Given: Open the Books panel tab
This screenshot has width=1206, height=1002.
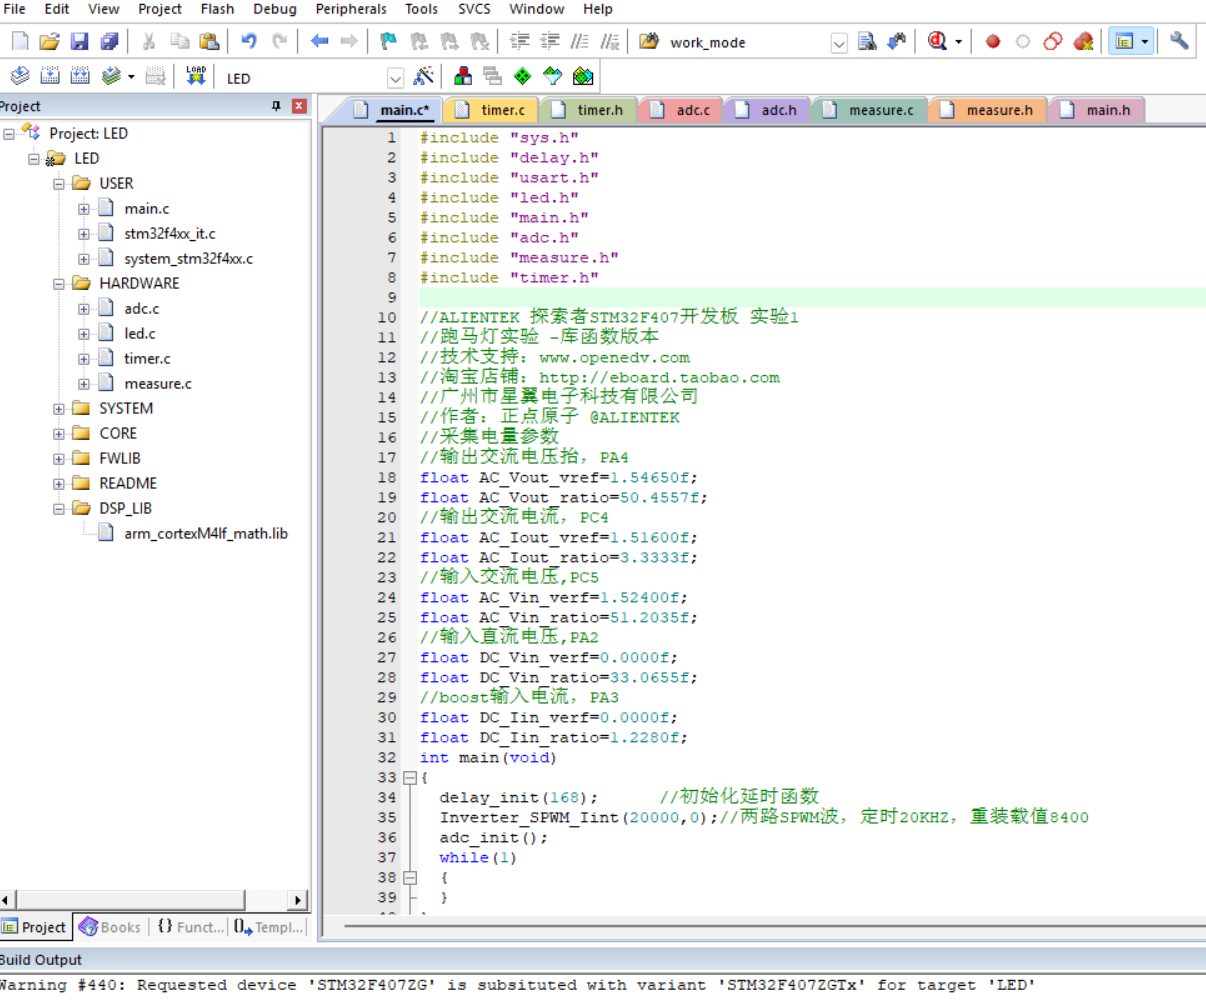Looking at the screenshot, I should coord(111,927).
